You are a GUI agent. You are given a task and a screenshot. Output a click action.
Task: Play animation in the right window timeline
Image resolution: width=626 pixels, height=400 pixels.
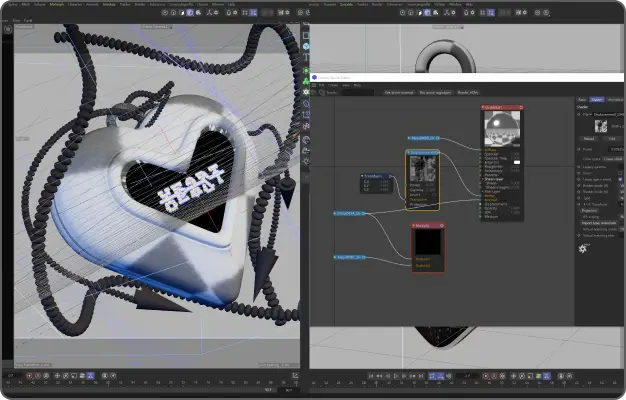tap(396, 376)
